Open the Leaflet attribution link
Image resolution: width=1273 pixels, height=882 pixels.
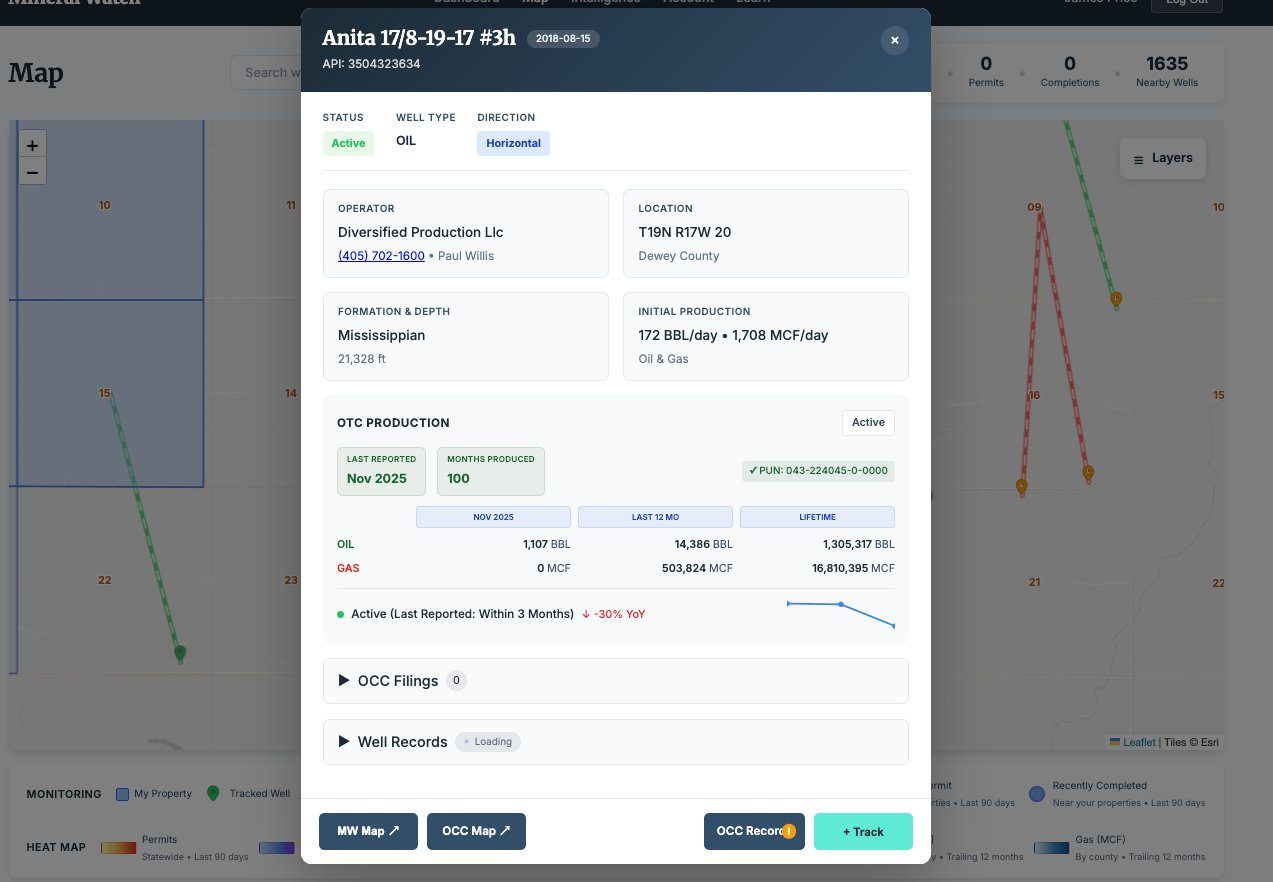1138,742
